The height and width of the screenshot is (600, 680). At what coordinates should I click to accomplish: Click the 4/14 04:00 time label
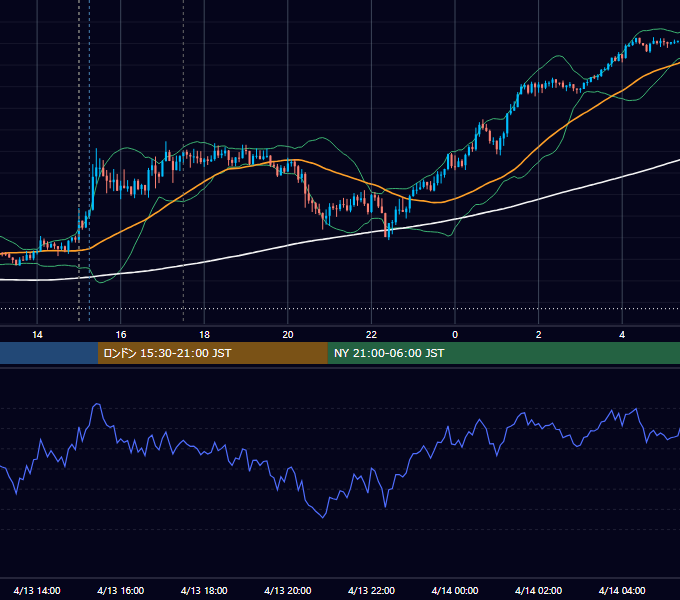(622, 590)
